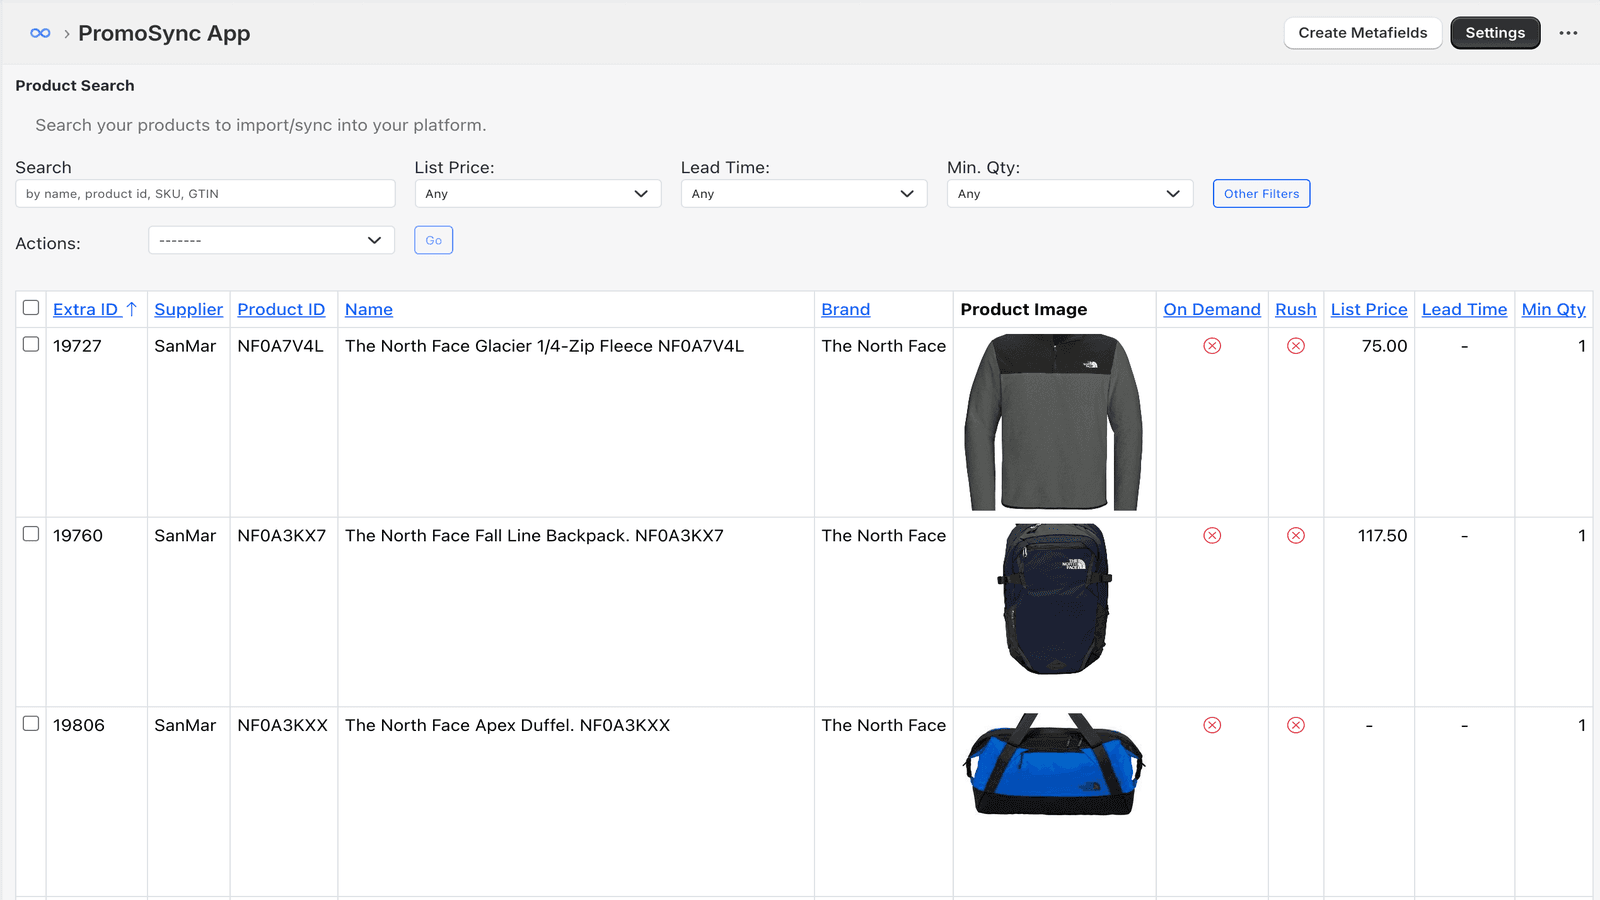Expand the List Price dropdown
The height and width of the screenshot is (900, 1600).
point(537,194)
